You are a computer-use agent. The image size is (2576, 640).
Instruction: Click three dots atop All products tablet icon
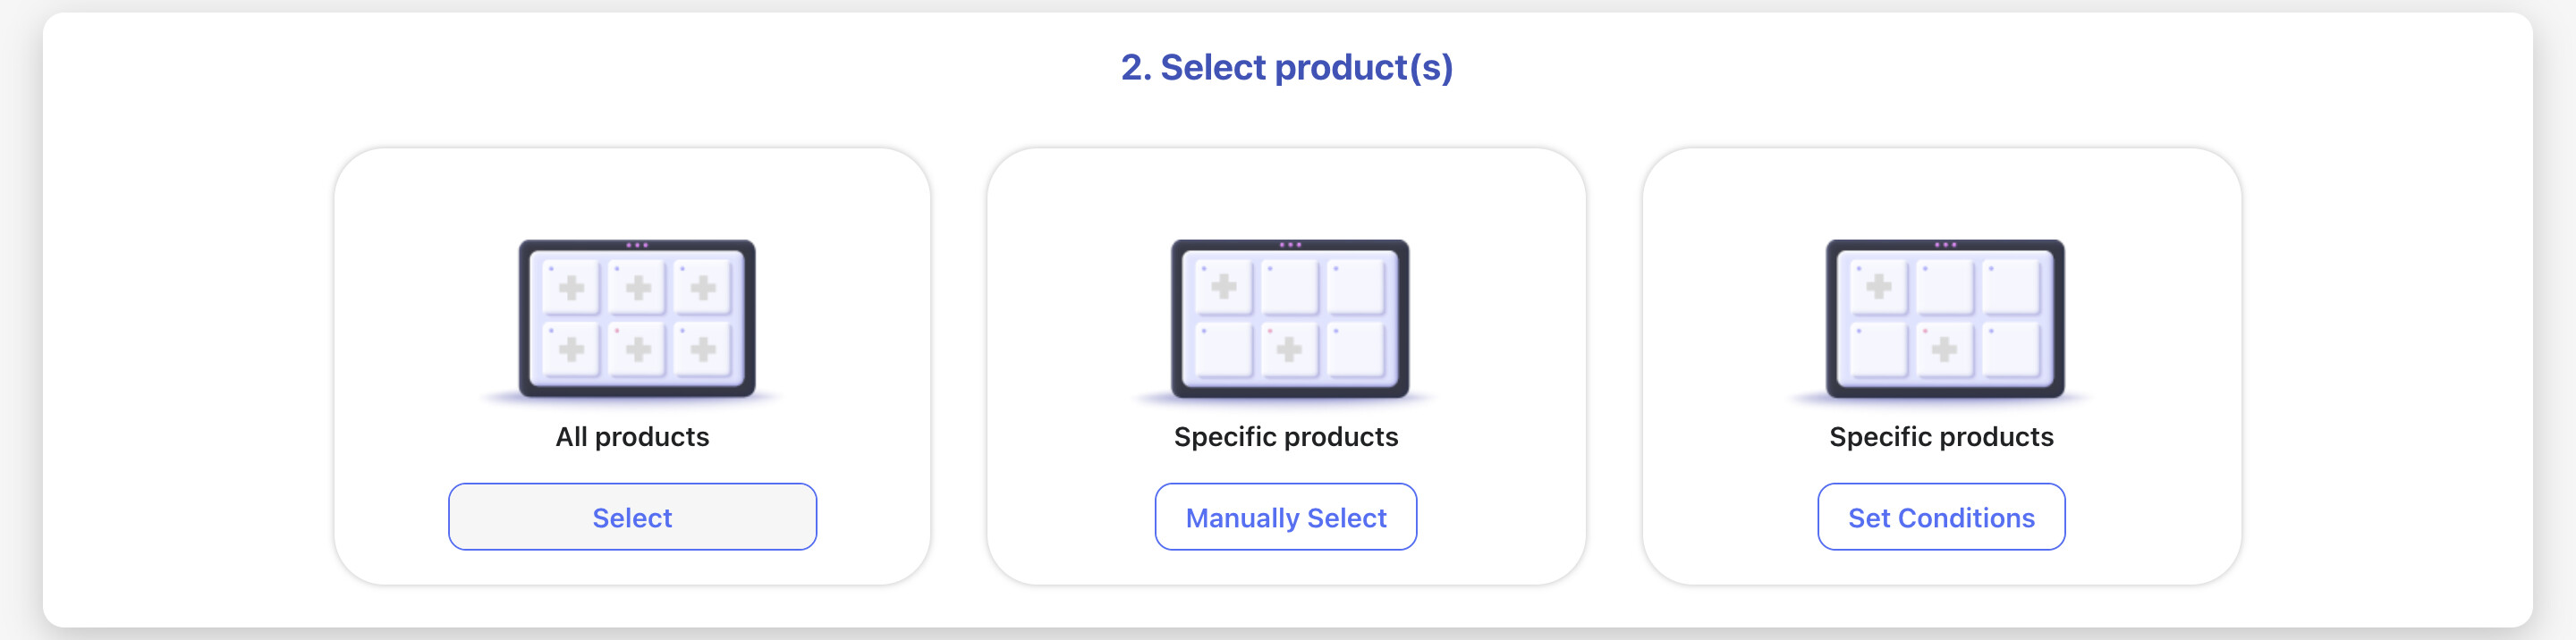(637, 245)
